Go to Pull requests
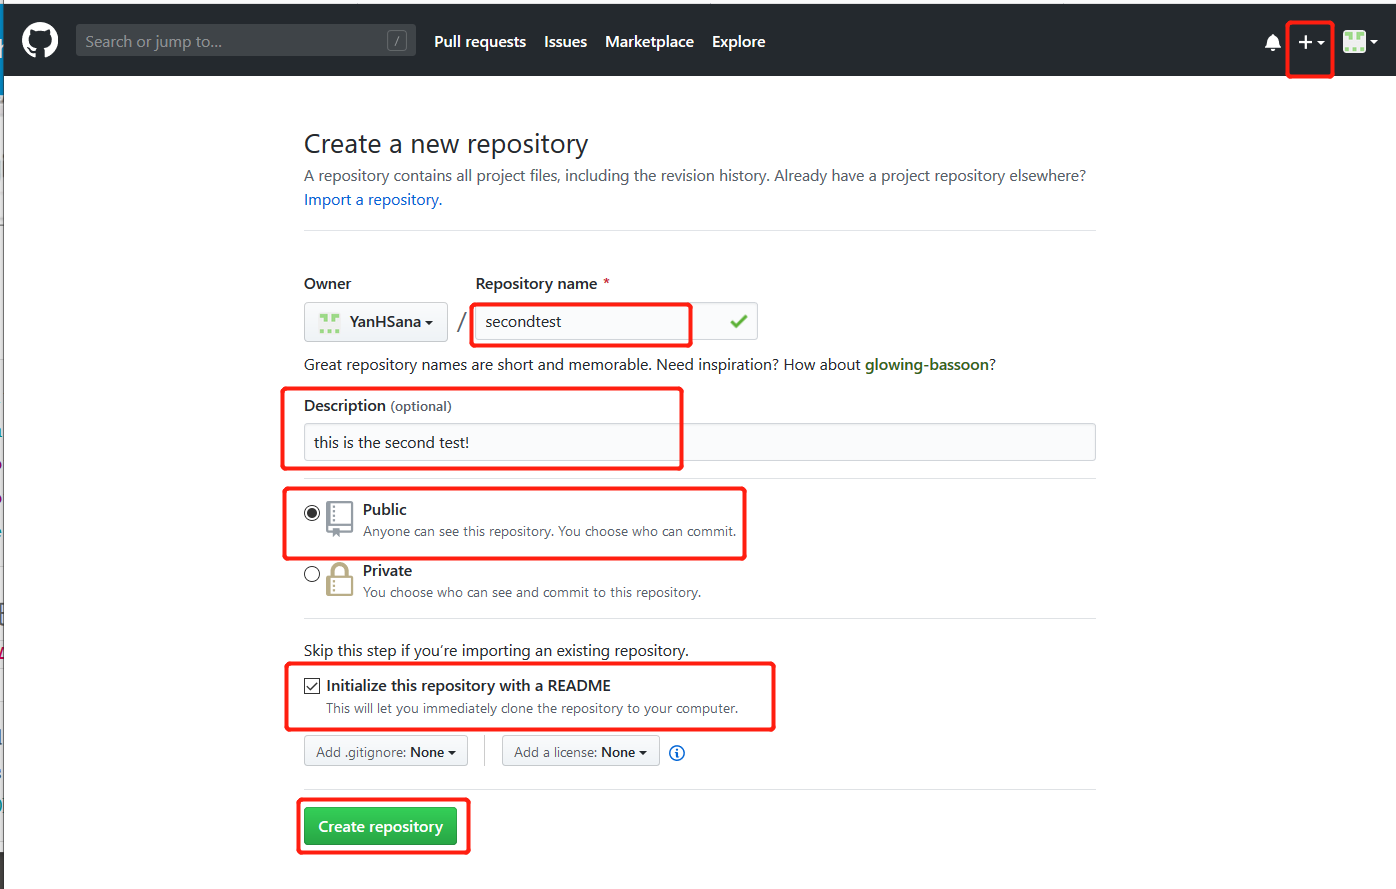This screenshot has width=1396, height=889. 480,42
